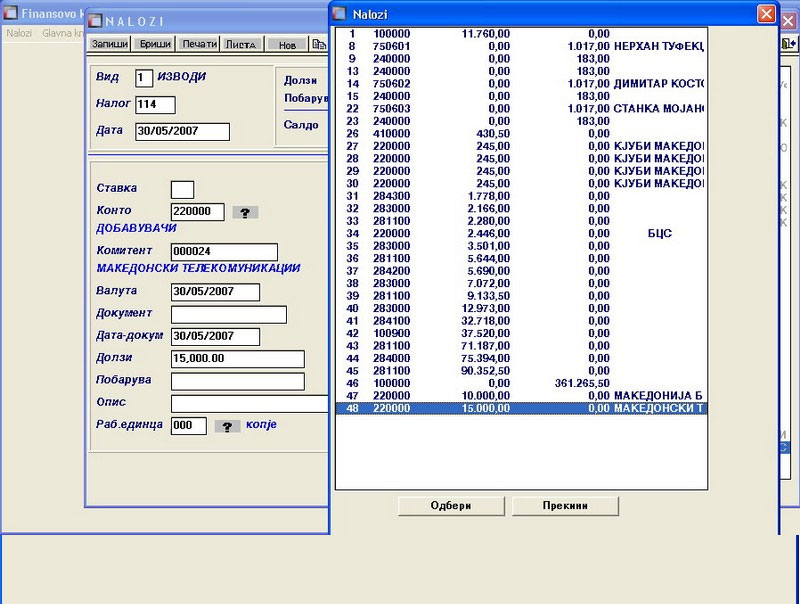This screenshot has height=604, width=800.
Task: Click the Должи field with 15,000.00
Action: click(238, 359)
